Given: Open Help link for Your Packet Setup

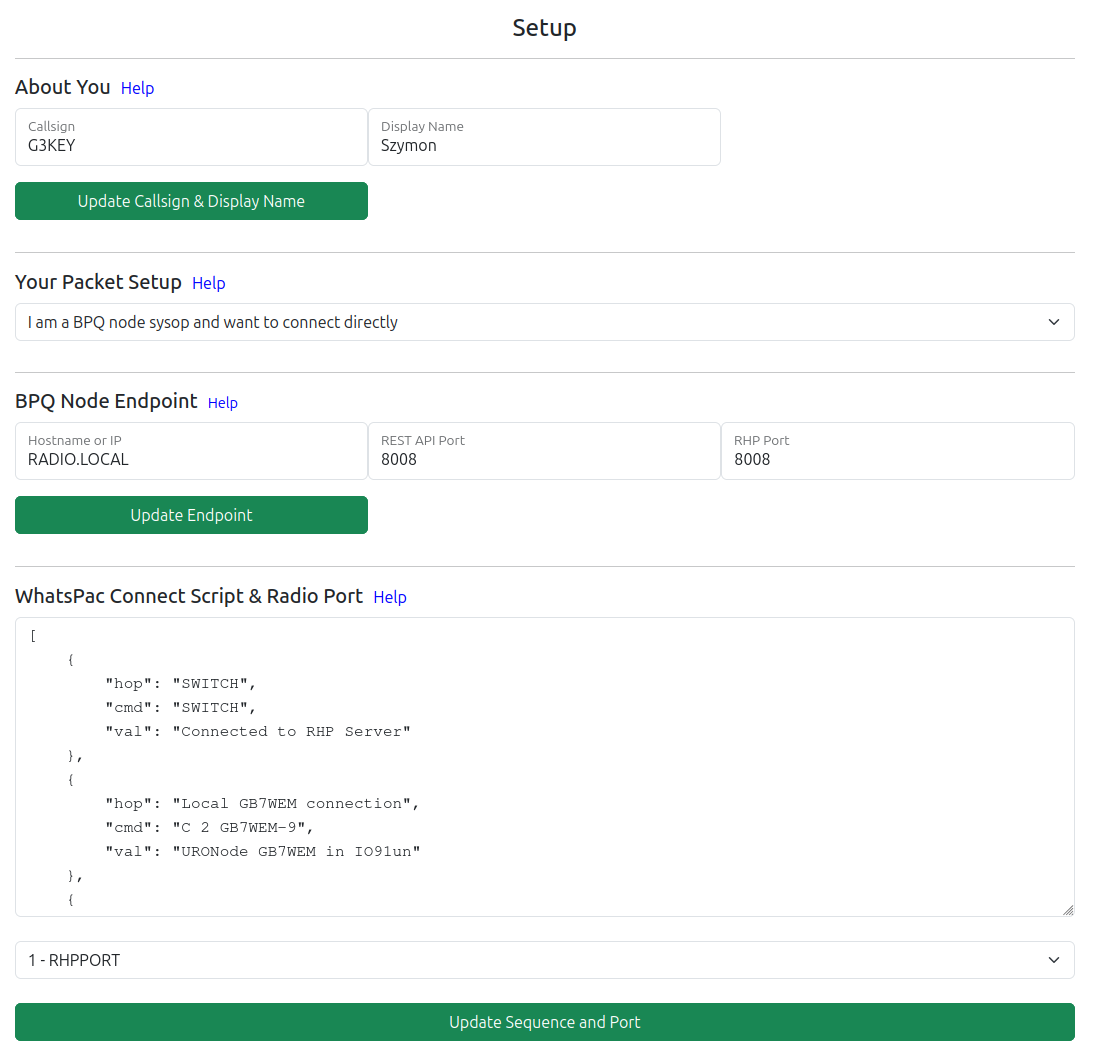Looking at the screenshot, I should click(208, 283).
